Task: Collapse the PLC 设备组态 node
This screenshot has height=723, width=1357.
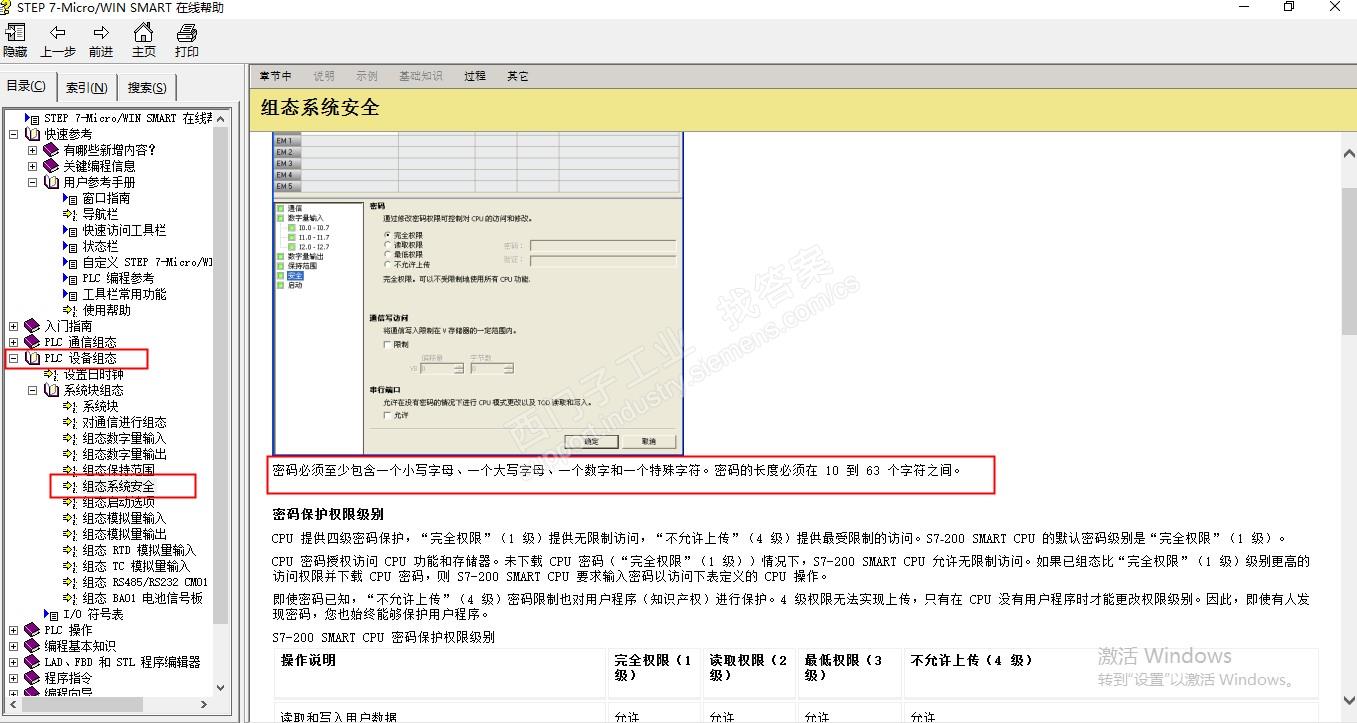Action: pos(13,358)
